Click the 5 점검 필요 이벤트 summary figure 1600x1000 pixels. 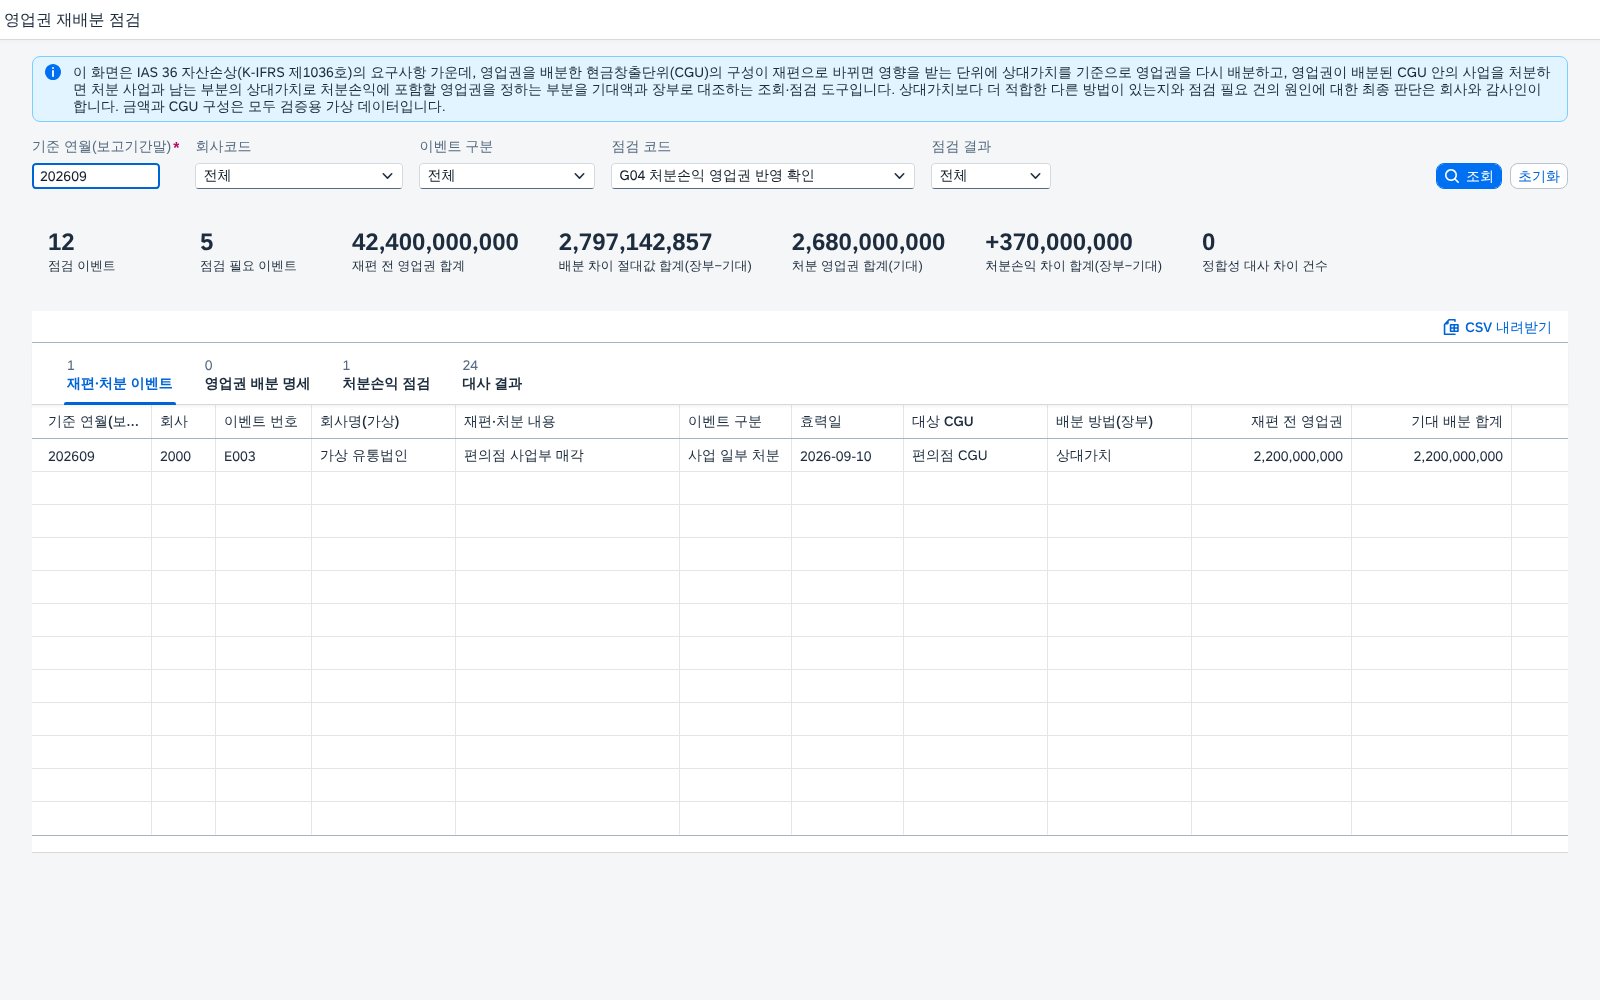(x=207, y=242)
